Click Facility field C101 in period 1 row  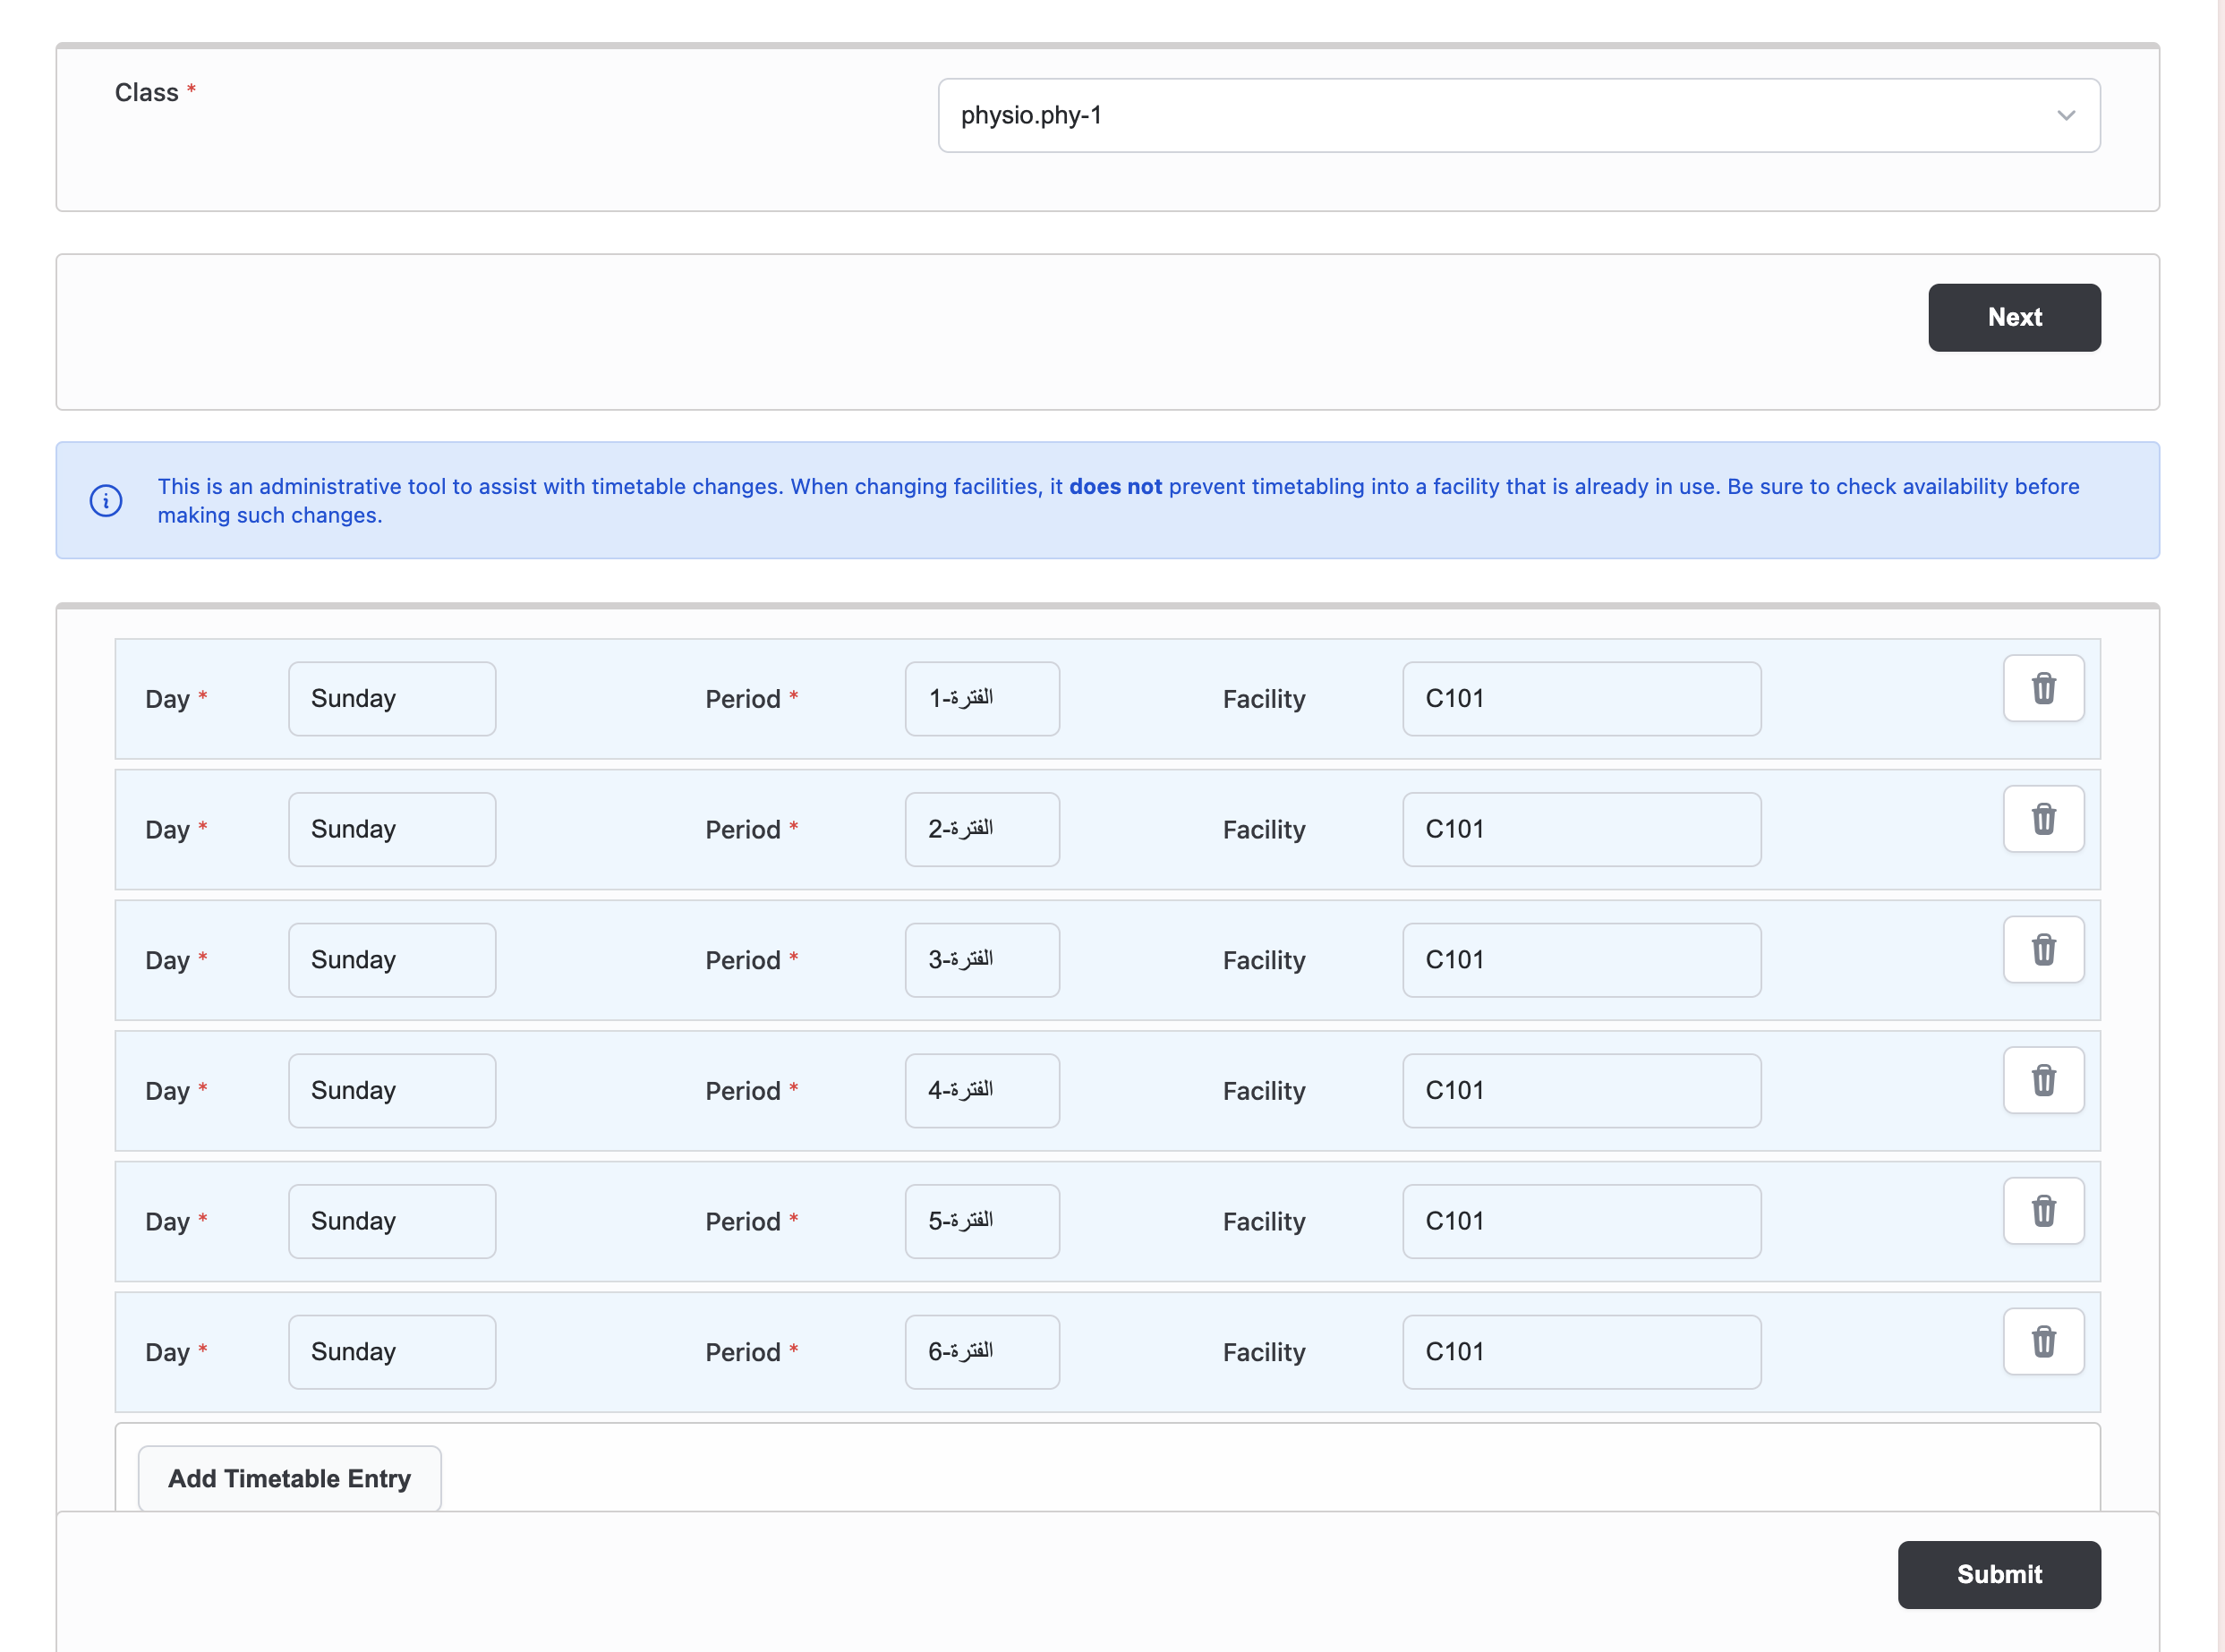coord(1581,699)
